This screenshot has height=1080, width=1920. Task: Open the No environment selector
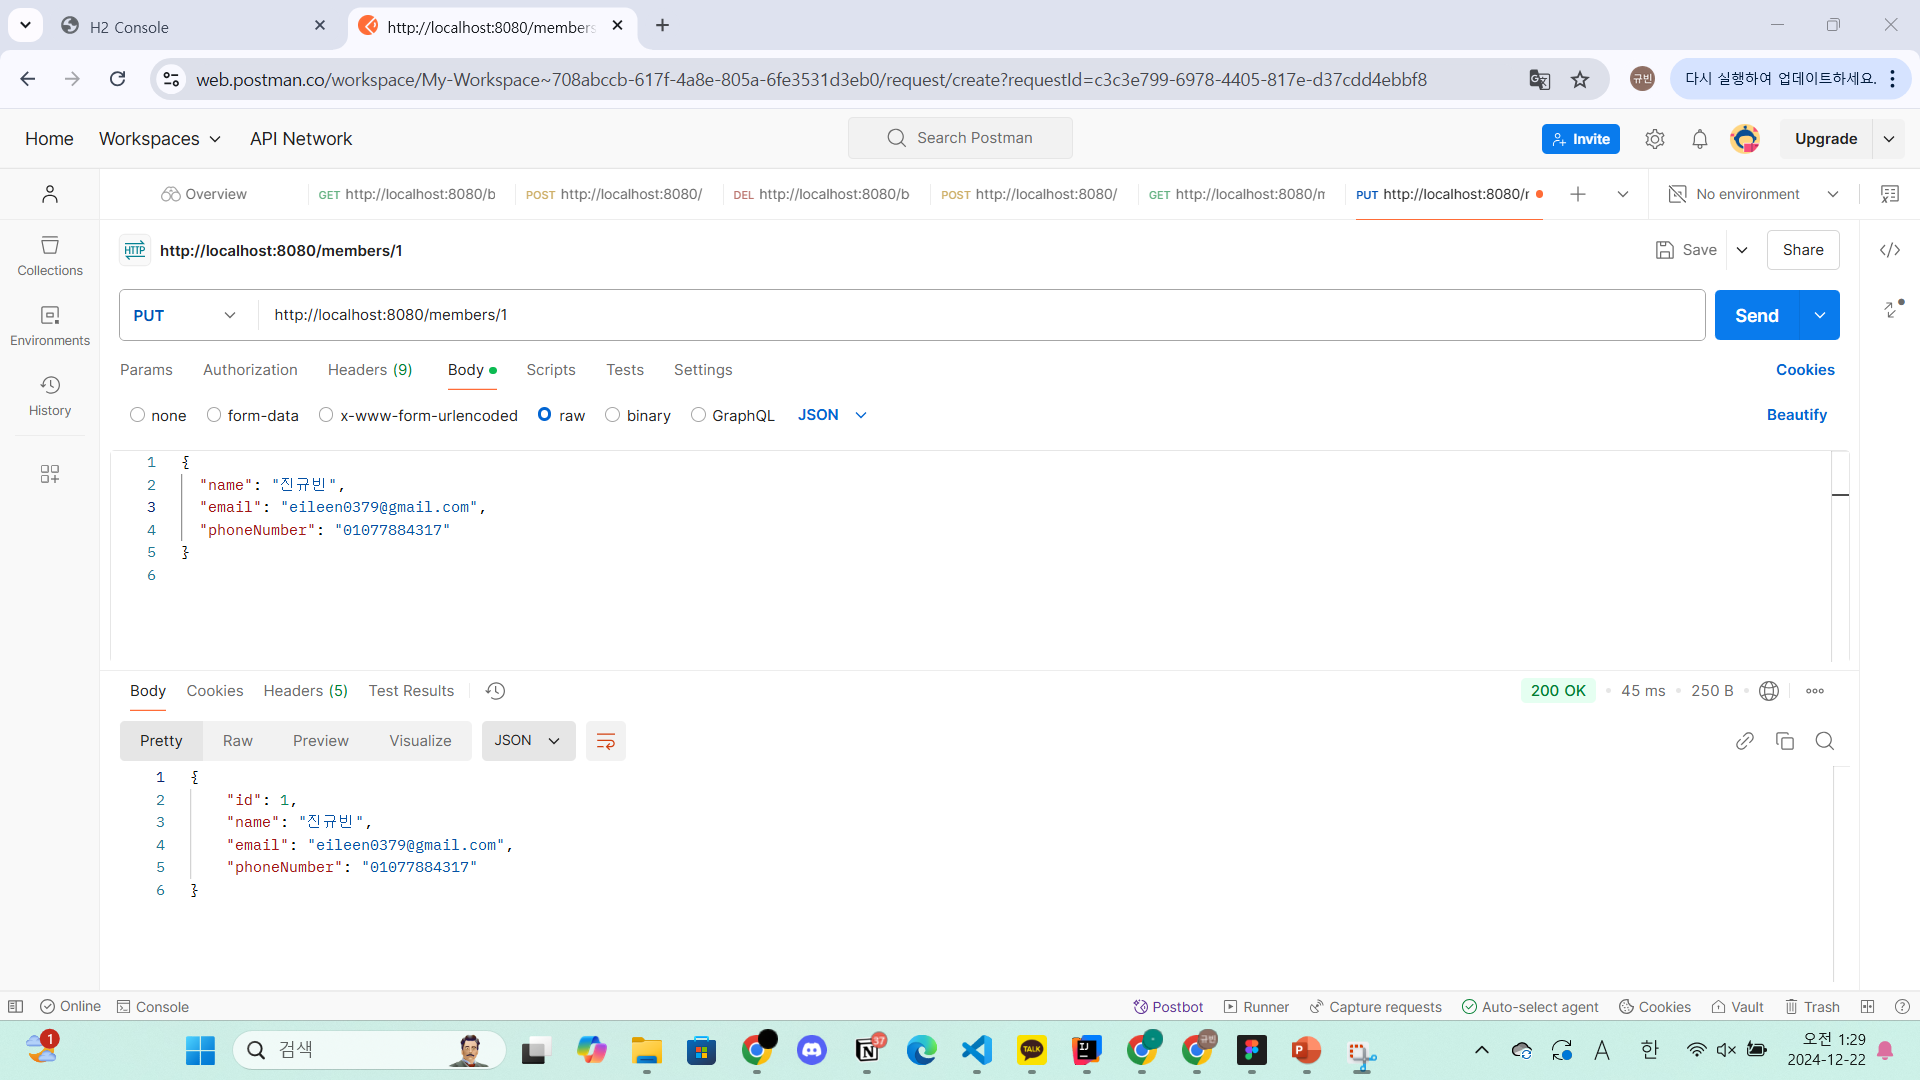point(1754,194)
